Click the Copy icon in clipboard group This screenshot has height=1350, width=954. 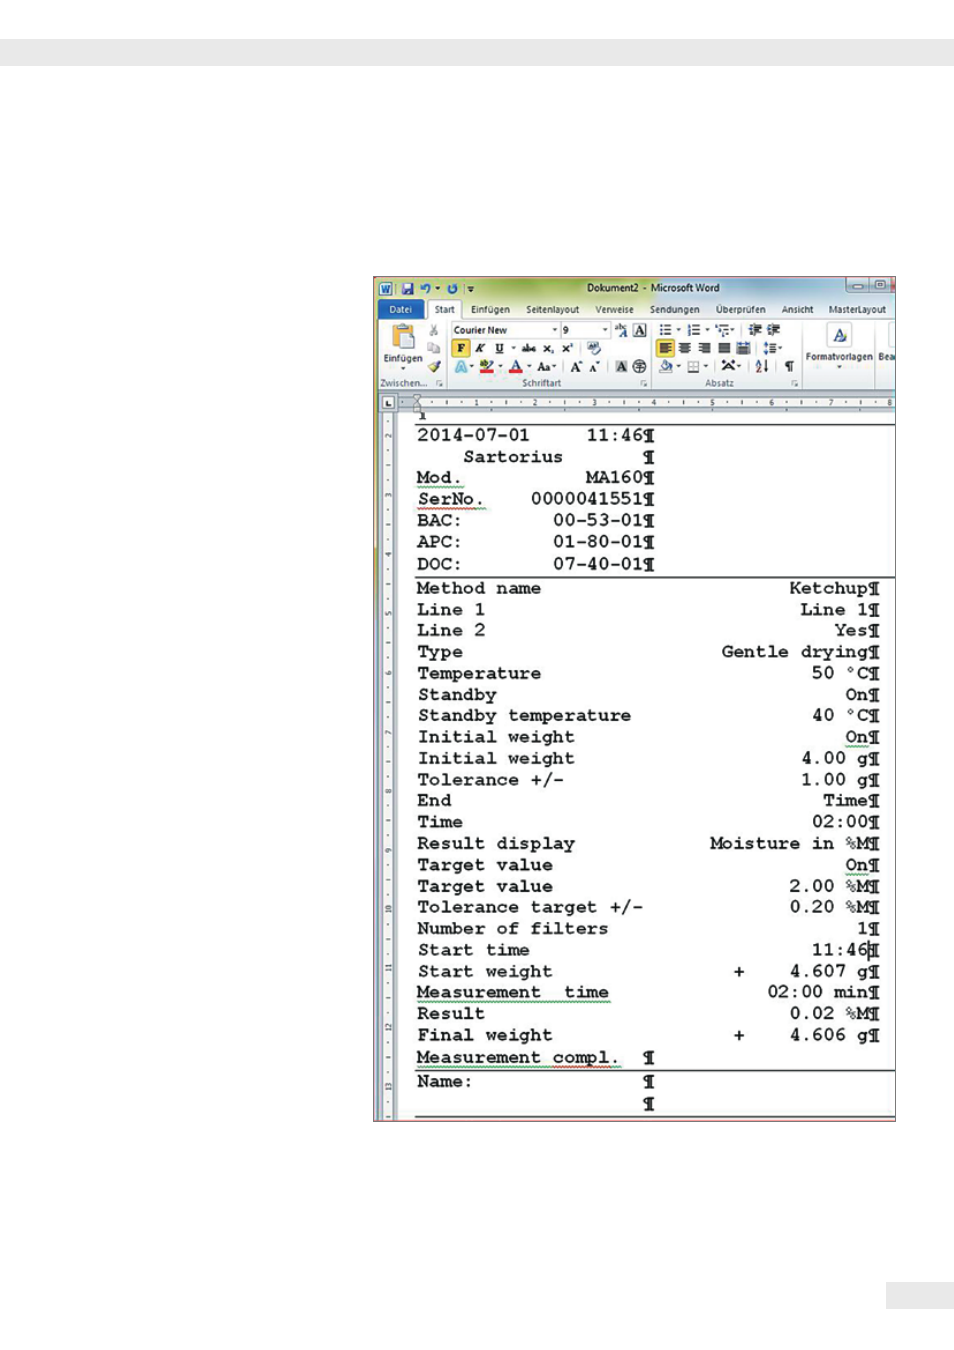434,348
